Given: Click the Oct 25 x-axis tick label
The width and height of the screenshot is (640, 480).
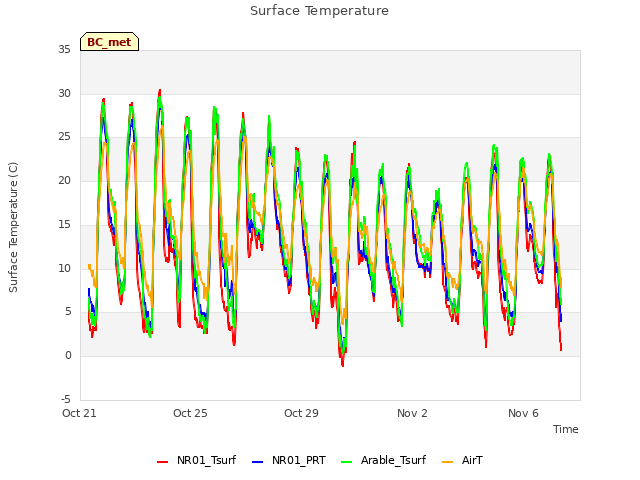Looking at the screenshot, I should [190, 413].
